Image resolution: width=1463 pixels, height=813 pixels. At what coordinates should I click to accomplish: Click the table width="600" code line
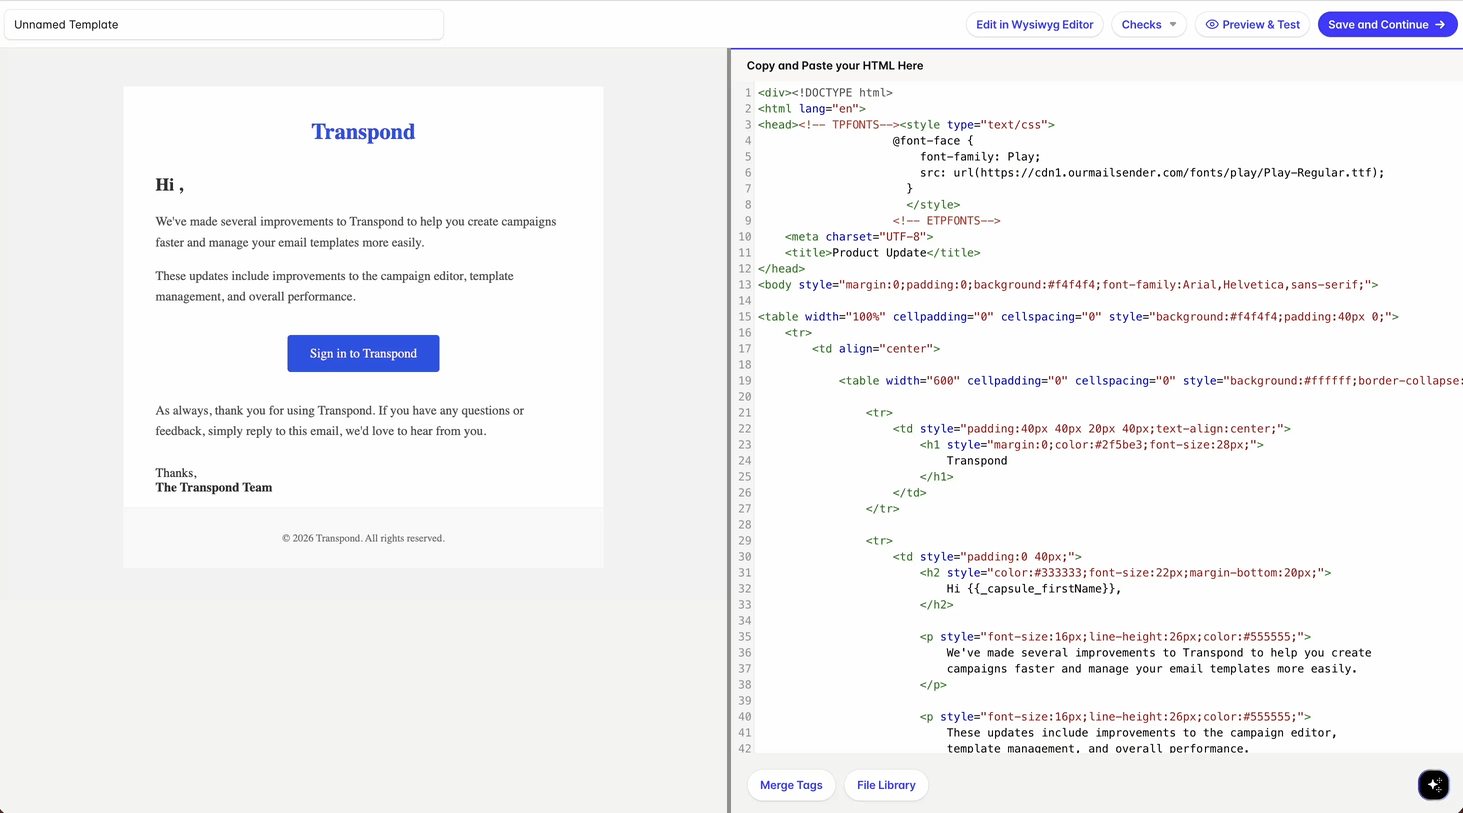pyautogui.click(x=1150, y=381)
